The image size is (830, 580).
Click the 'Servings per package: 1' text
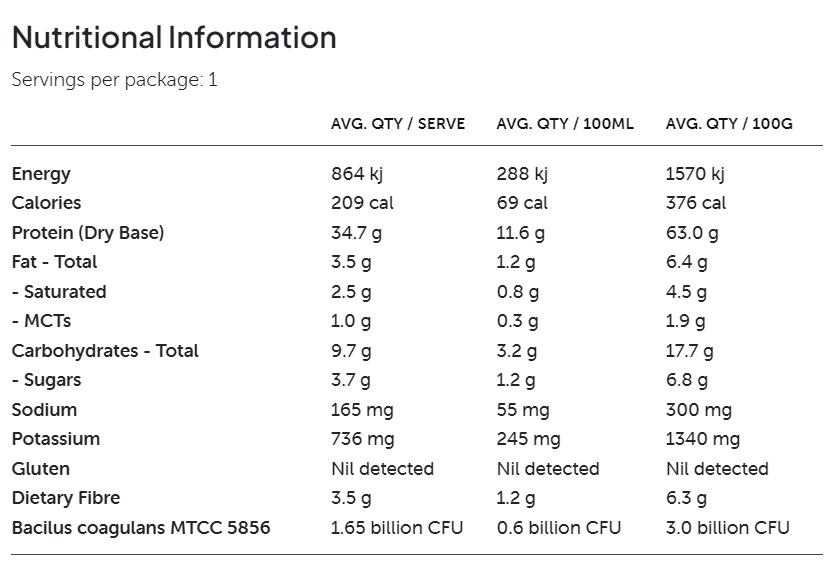pyautogui.click(x=114, y=80)
